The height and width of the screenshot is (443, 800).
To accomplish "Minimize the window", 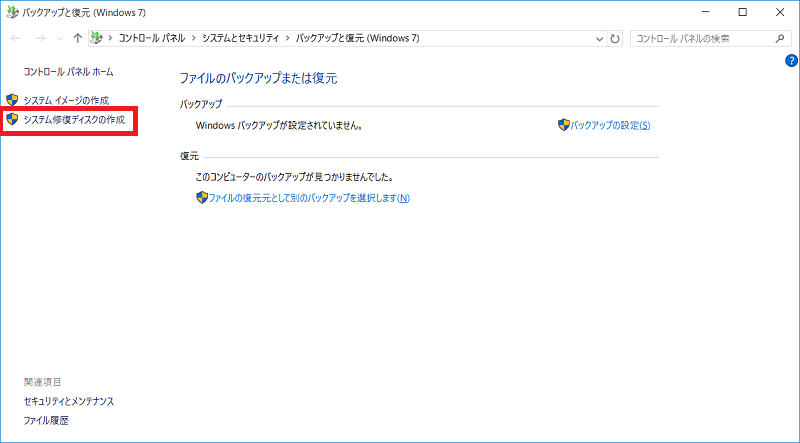I will 706,13.
